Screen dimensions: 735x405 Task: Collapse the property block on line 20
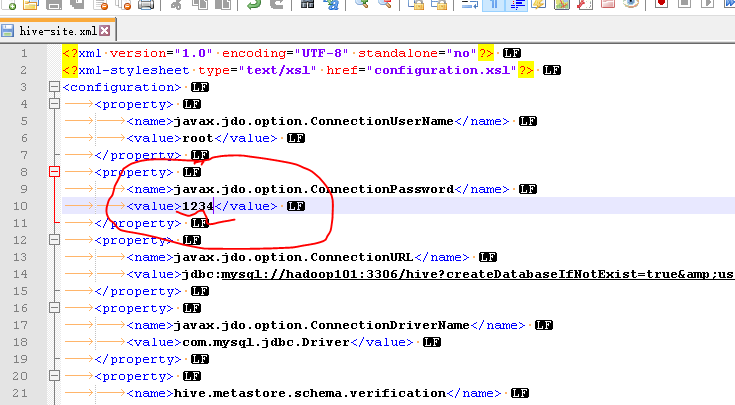click(x=54, y=375)
